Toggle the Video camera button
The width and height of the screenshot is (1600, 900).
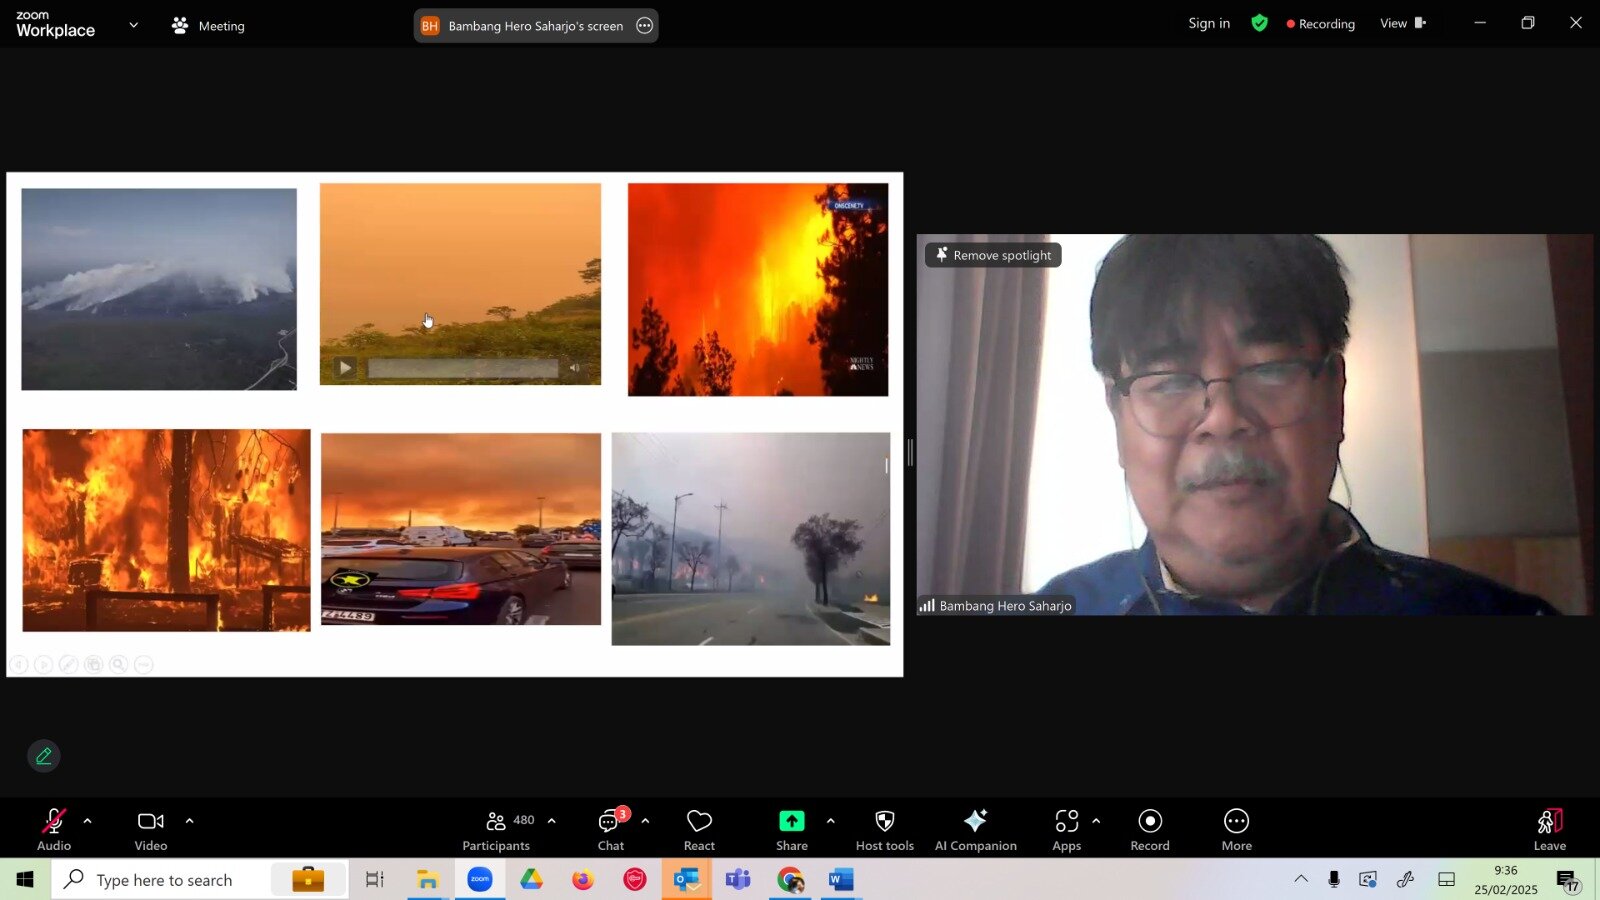click(x=151, y=830)
